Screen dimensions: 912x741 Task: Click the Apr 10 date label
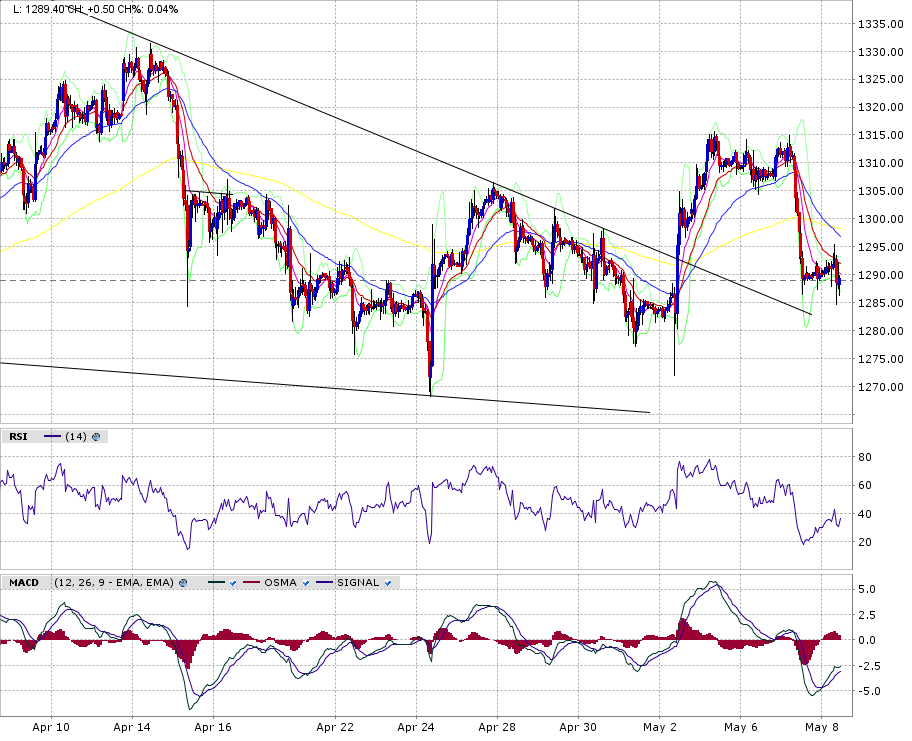pos(51,727)
